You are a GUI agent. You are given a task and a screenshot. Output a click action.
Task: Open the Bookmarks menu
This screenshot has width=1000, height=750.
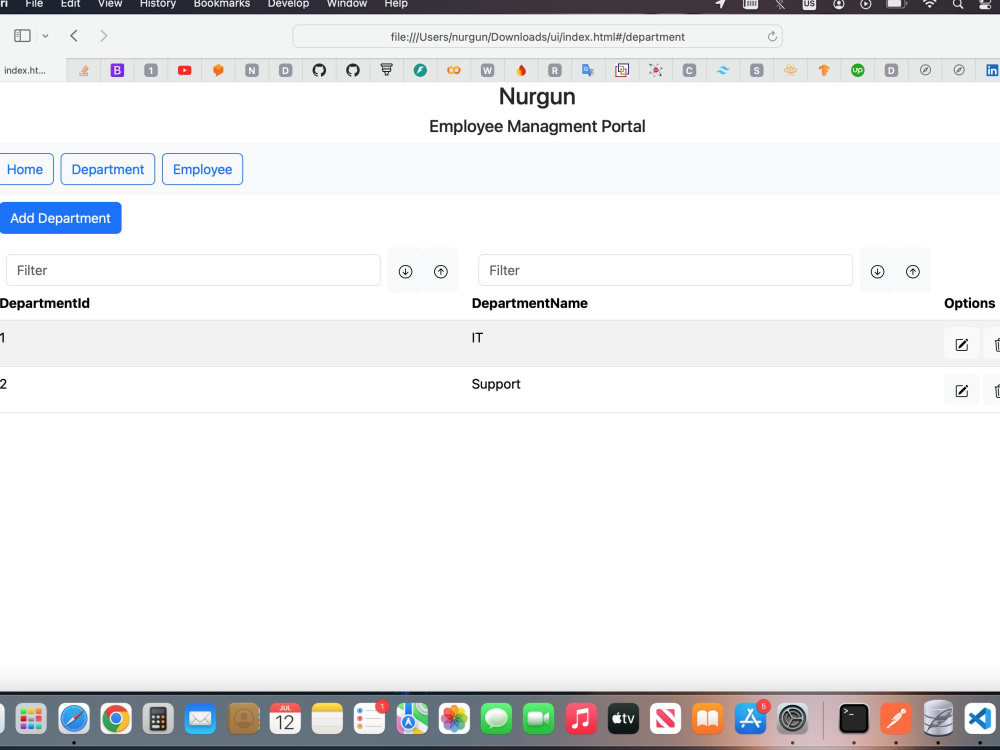coord(222,4)
